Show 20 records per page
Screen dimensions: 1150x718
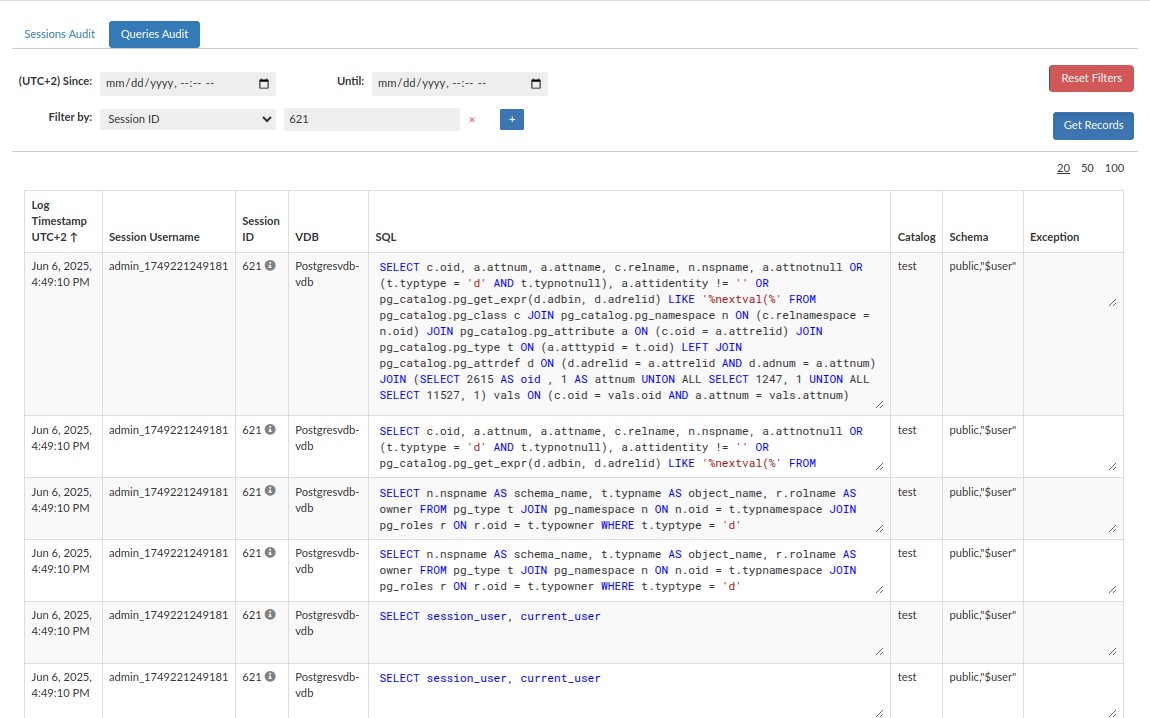click(x=1063, y=168)
